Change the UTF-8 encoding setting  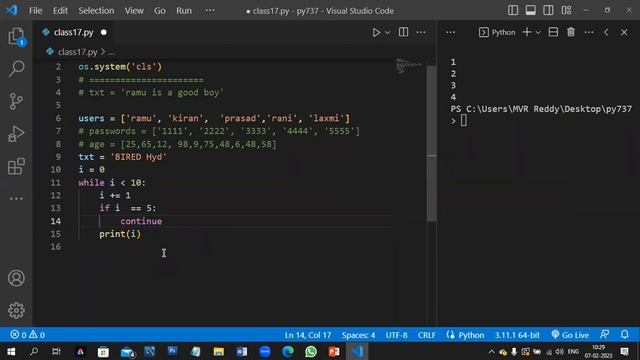(x=396, y=335)
